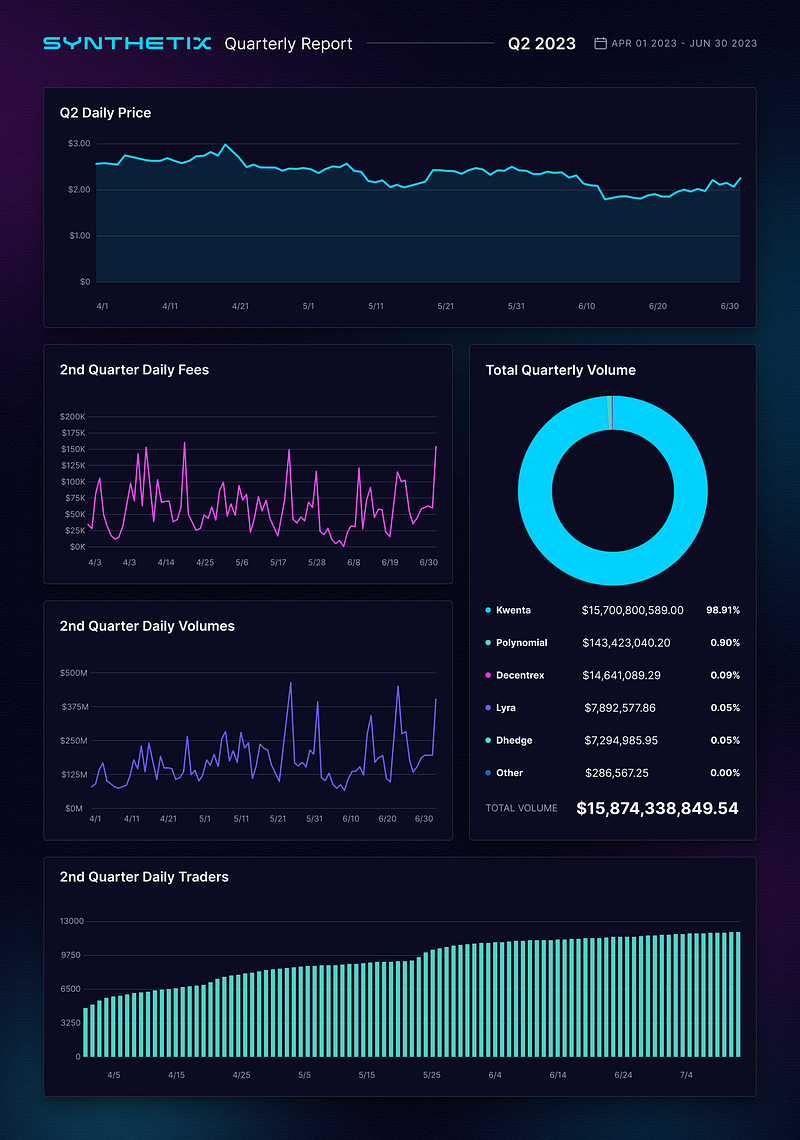
Task: Click the Dhedge green legend dot
Action: coord(488,740)
